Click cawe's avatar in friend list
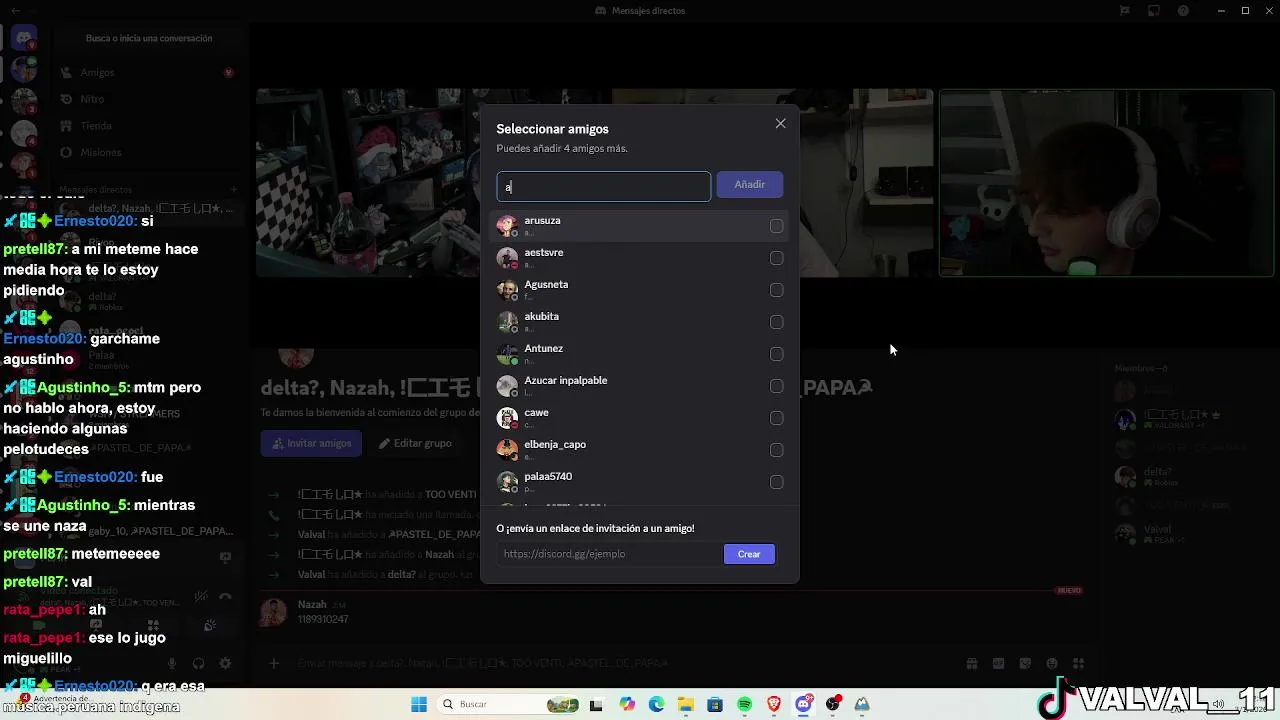1280x720 pixels. pos(507,418)
